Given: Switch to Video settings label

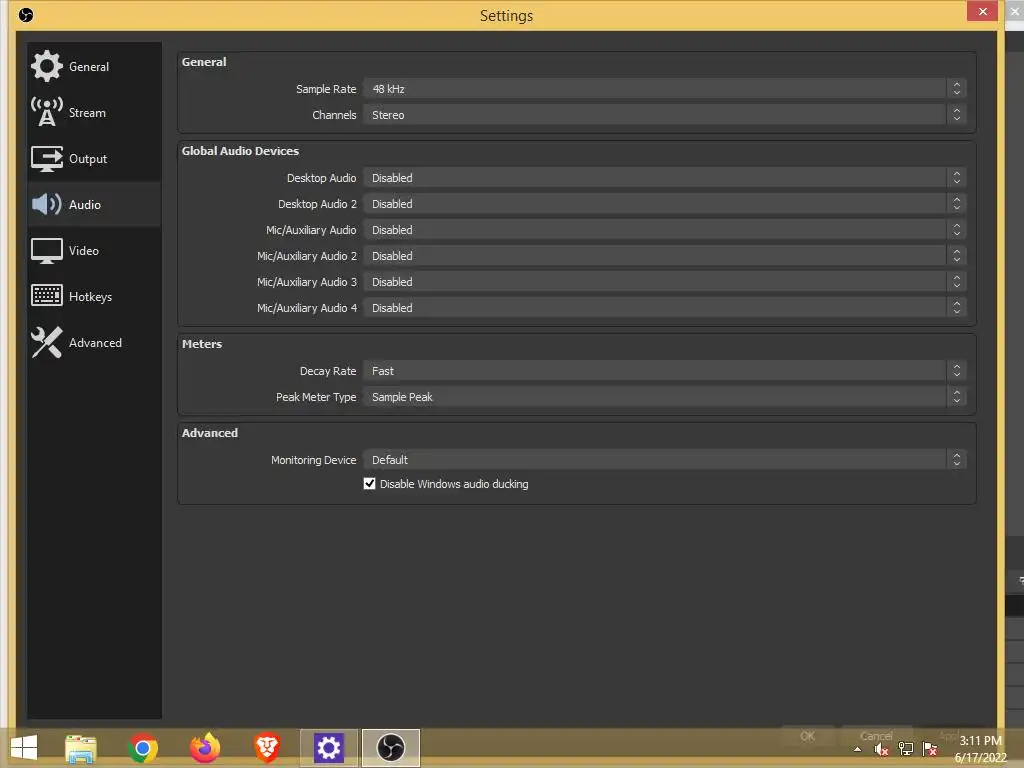Looking at the screenshot, I should pos(84,251).
